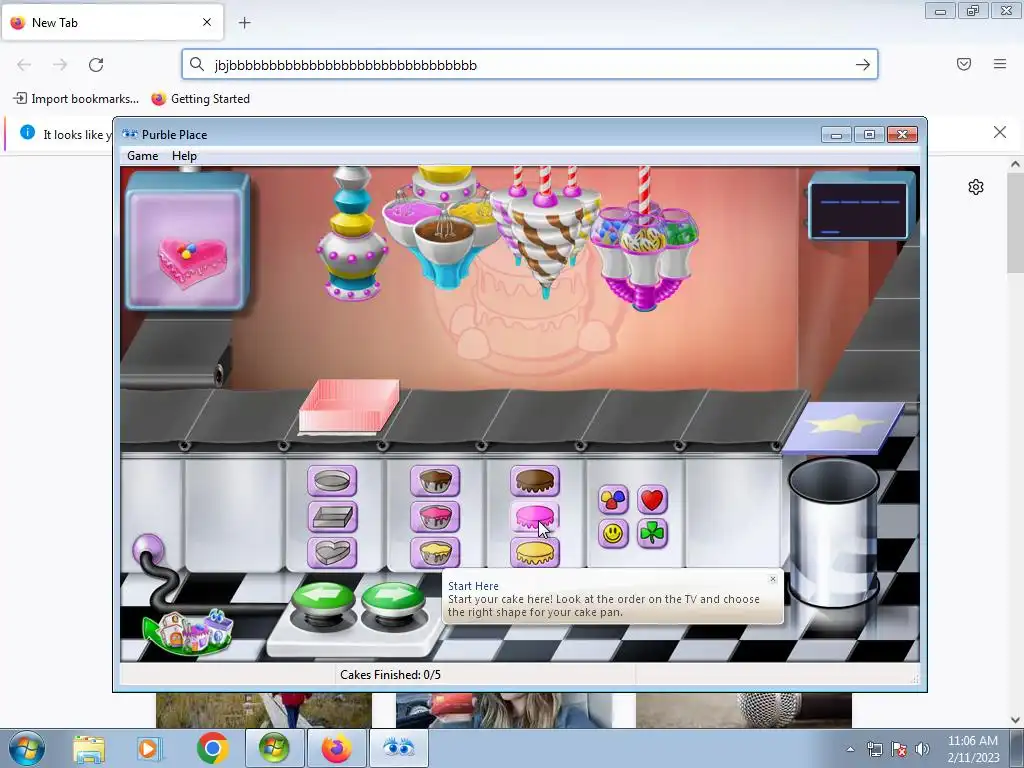Click the scoreboard display screen
This screenshot has height=768, width=1024.
[x=859, y=210]
